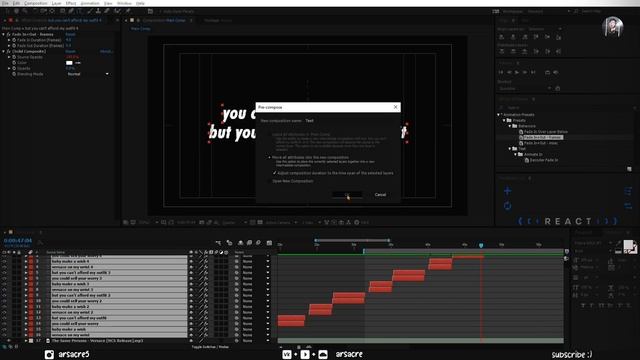Open the Effect menu

coord(71,3)
